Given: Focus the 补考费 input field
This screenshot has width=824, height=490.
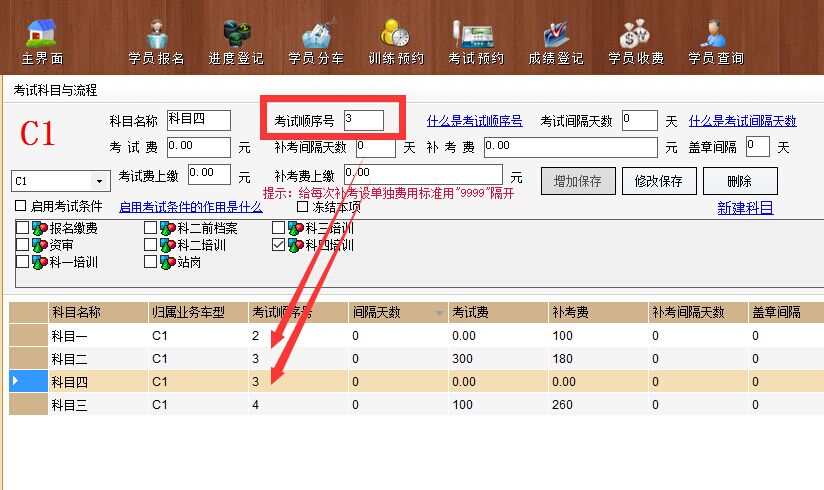Looking at the screenshot, I should tap(570, 147).
